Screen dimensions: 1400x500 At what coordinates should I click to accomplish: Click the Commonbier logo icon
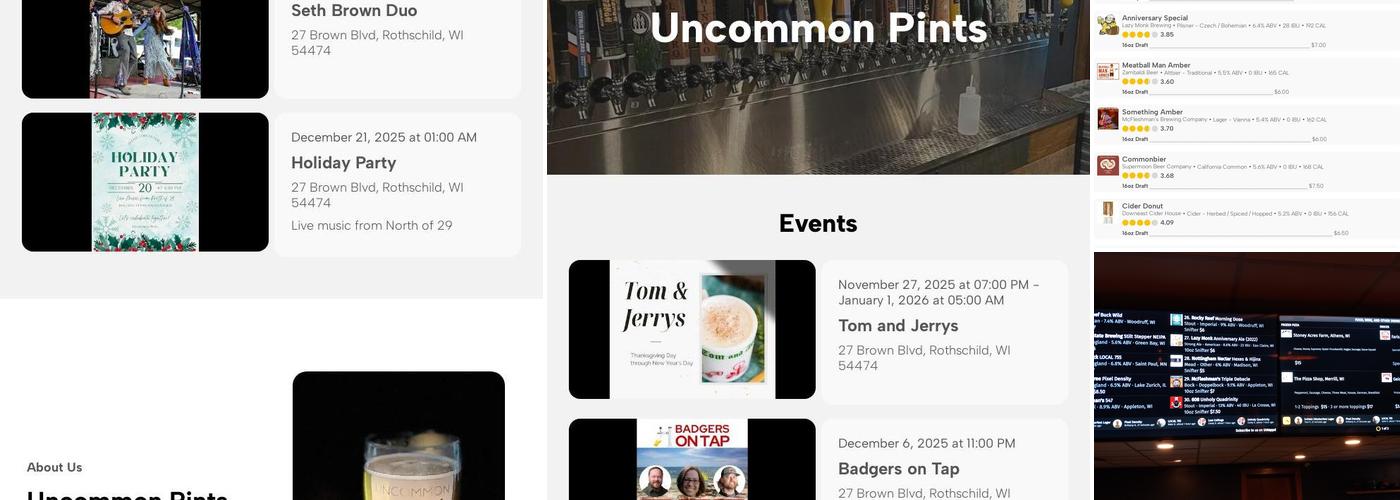pyautogui.click(x=1107, y=166)
